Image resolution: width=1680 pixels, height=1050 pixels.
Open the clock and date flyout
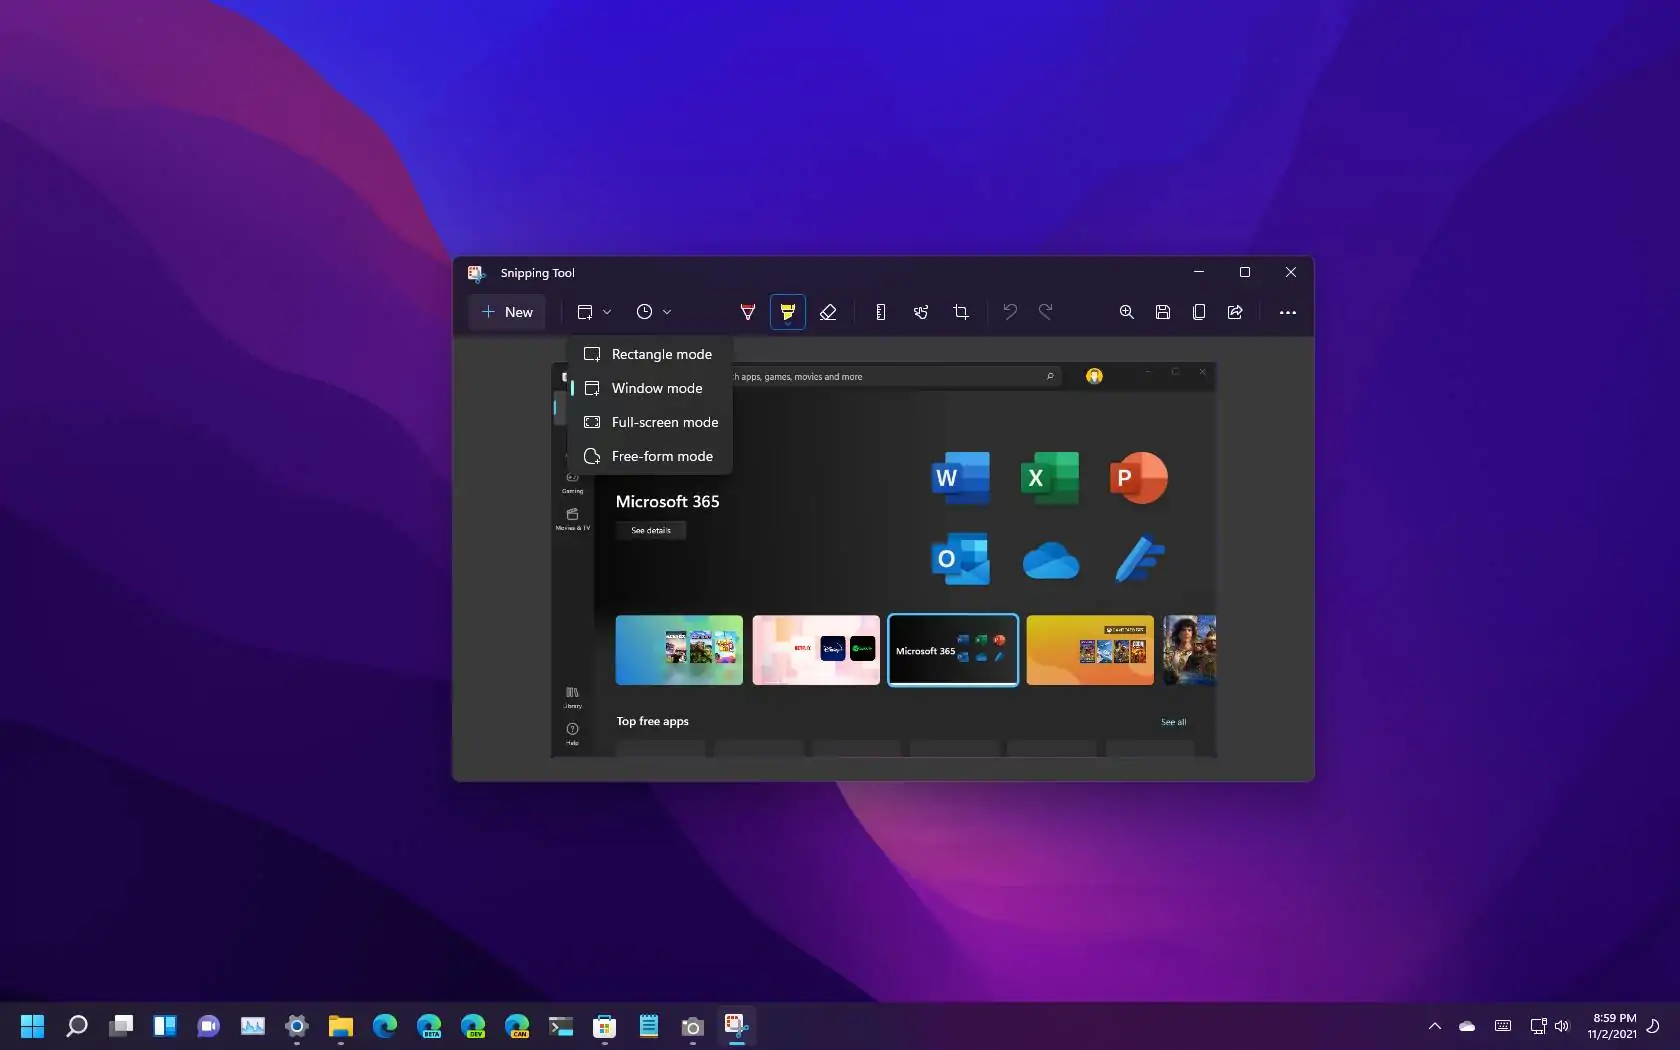1611,1026
